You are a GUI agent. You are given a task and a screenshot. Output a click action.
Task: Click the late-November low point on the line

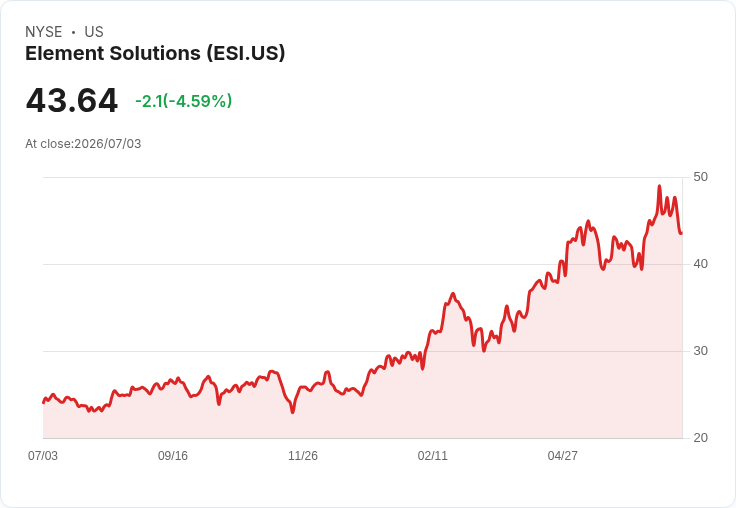[x=292, y=412]
